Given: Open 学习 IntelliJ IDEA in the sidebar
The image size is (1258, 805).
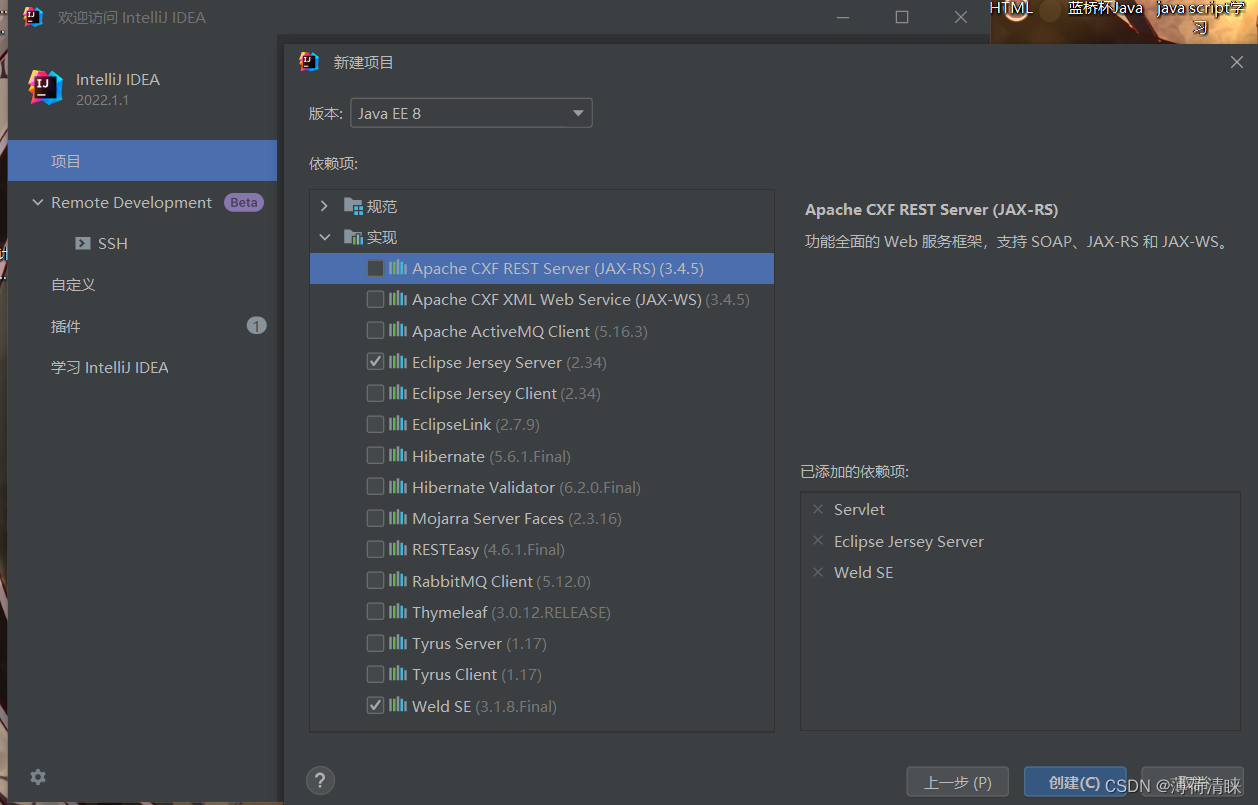Looking at the screenshot, I should click(x=142, y=367).
